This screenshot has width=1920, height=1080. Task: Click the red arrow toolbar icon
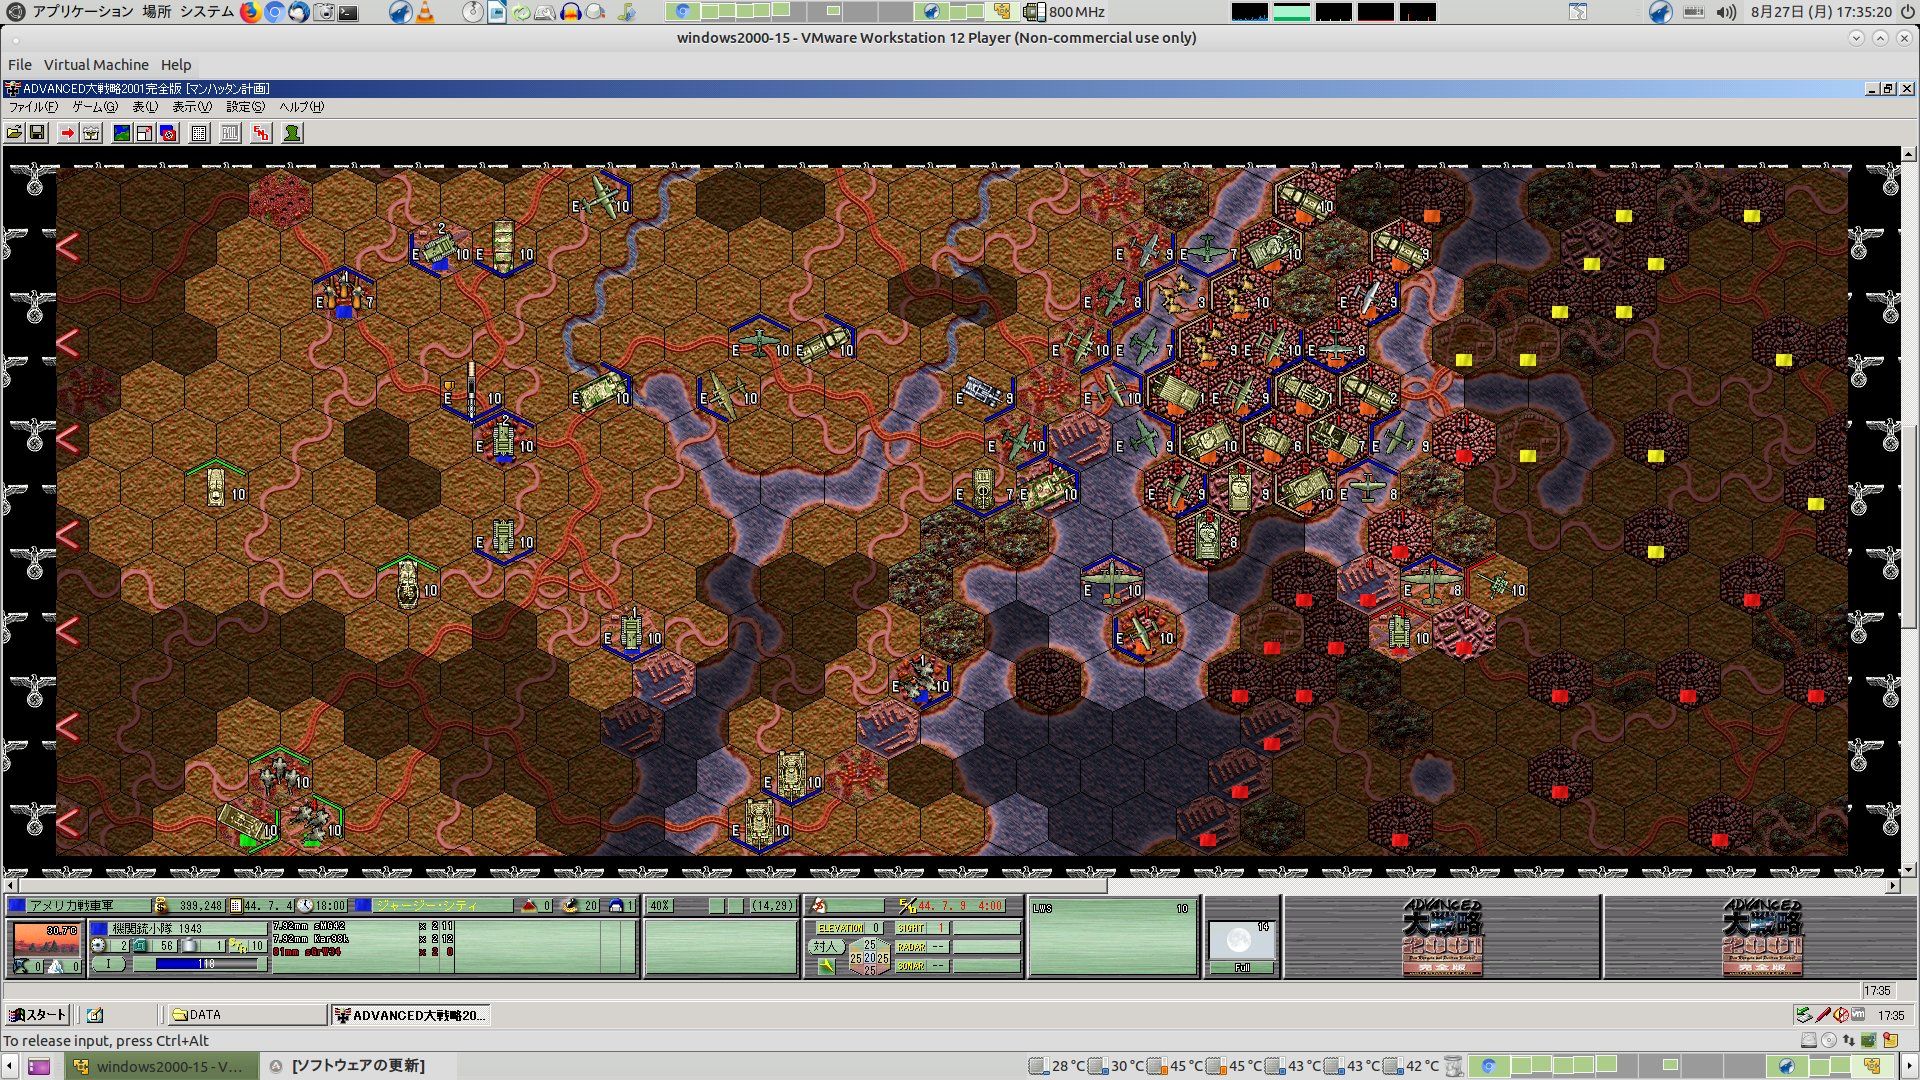[67, 133]
